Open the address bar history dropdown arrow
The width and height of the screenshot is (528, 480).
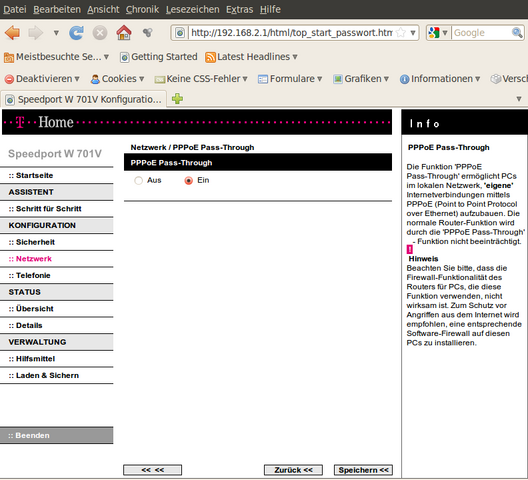coord(412,33)
